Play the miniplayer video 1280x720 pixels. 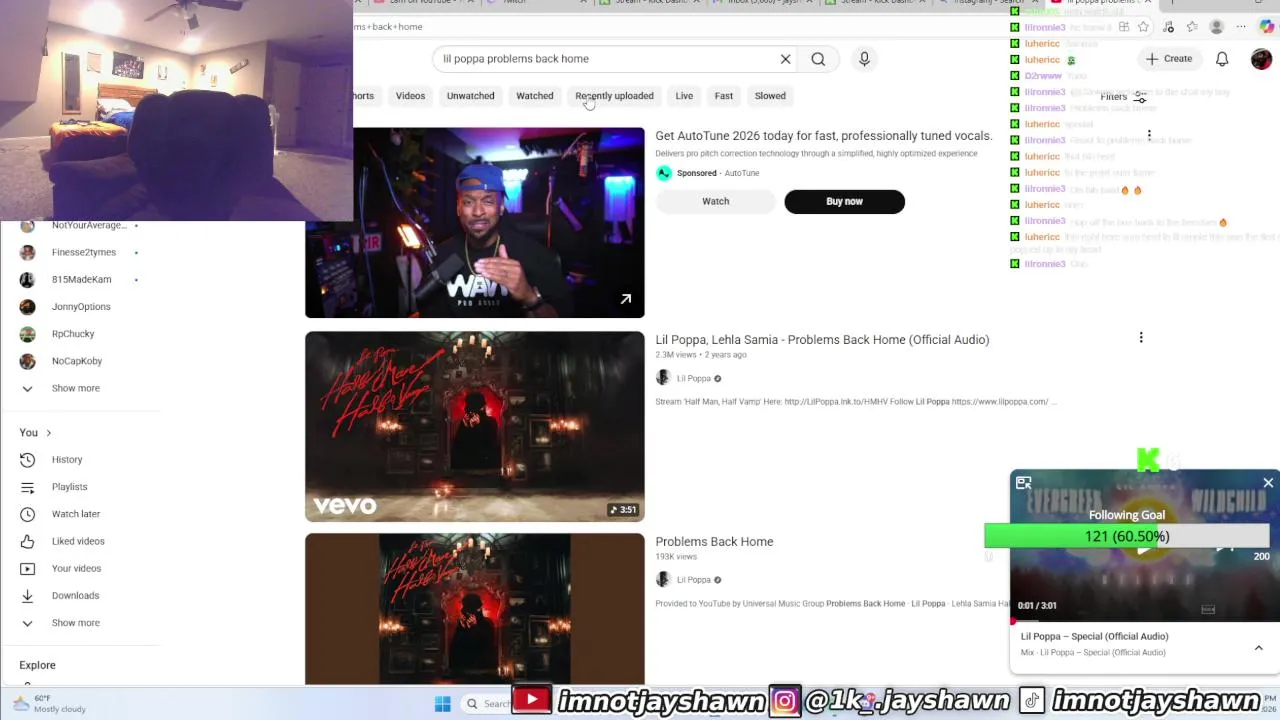[x=1144, y=548]
